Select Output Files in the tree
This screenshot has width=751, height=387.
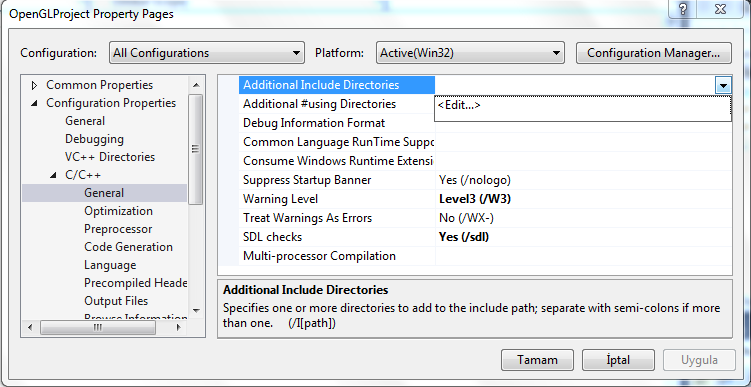pos(116,301)
